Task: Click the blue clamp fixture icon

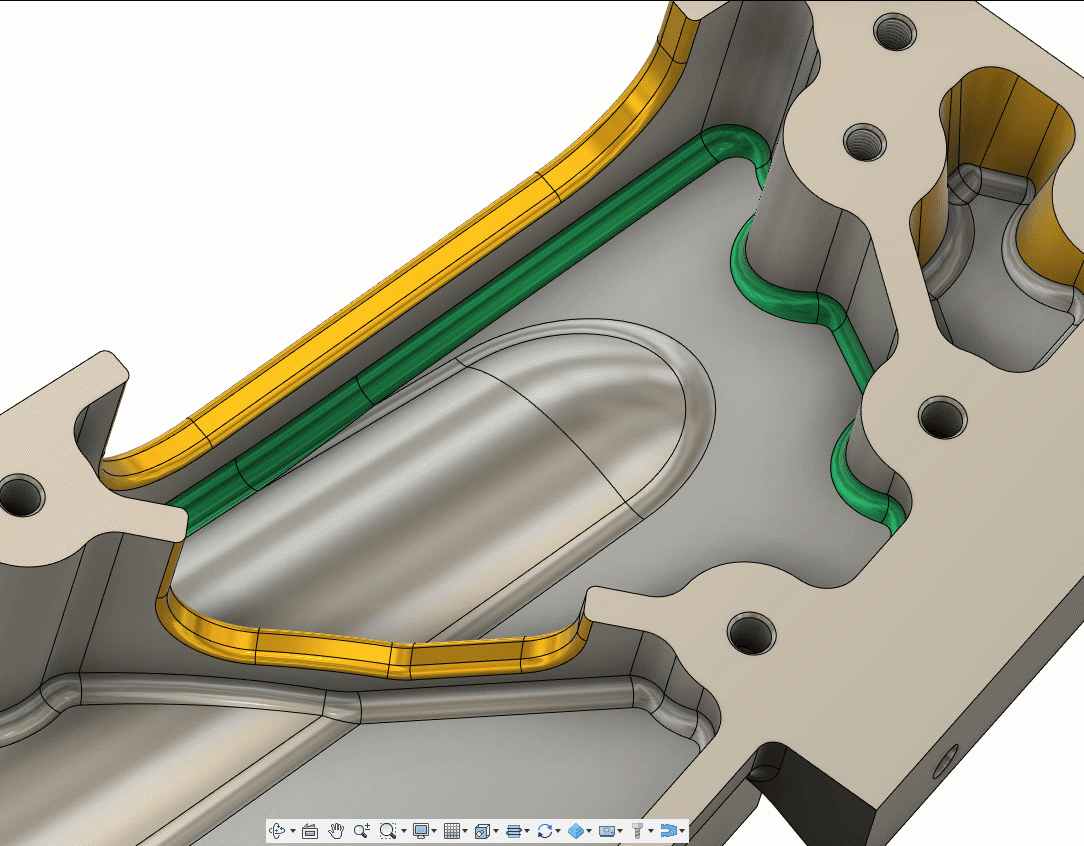Action: pyautogui.click(x=668, y=830)
